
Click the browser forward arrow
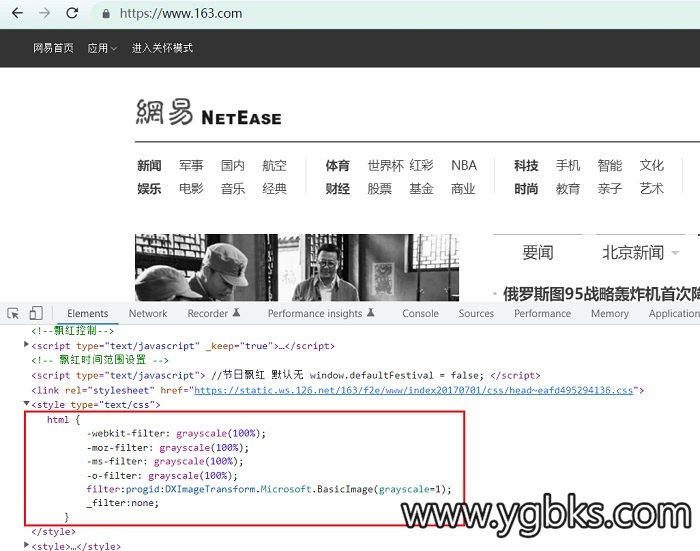tap(45, 13)
